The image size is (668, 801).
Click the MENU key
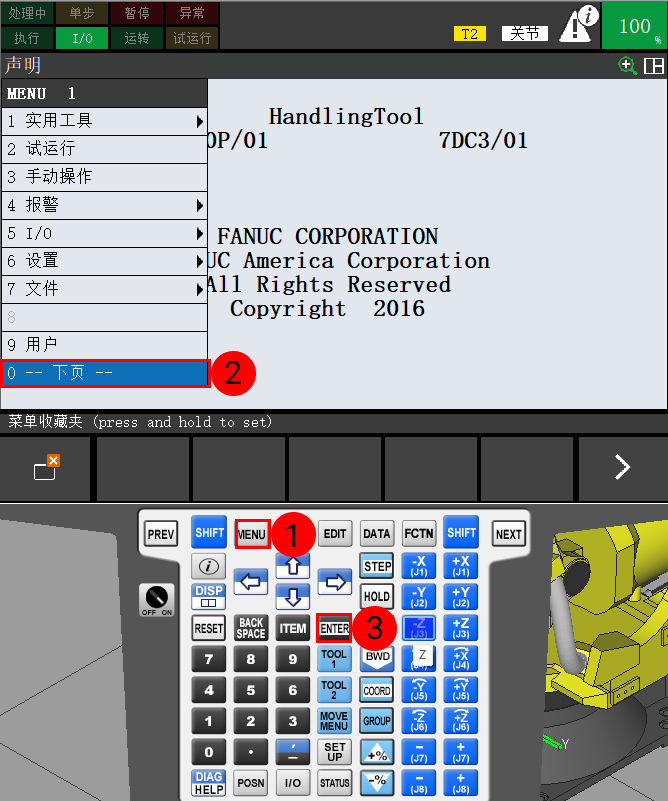click(x=252, y=534)
